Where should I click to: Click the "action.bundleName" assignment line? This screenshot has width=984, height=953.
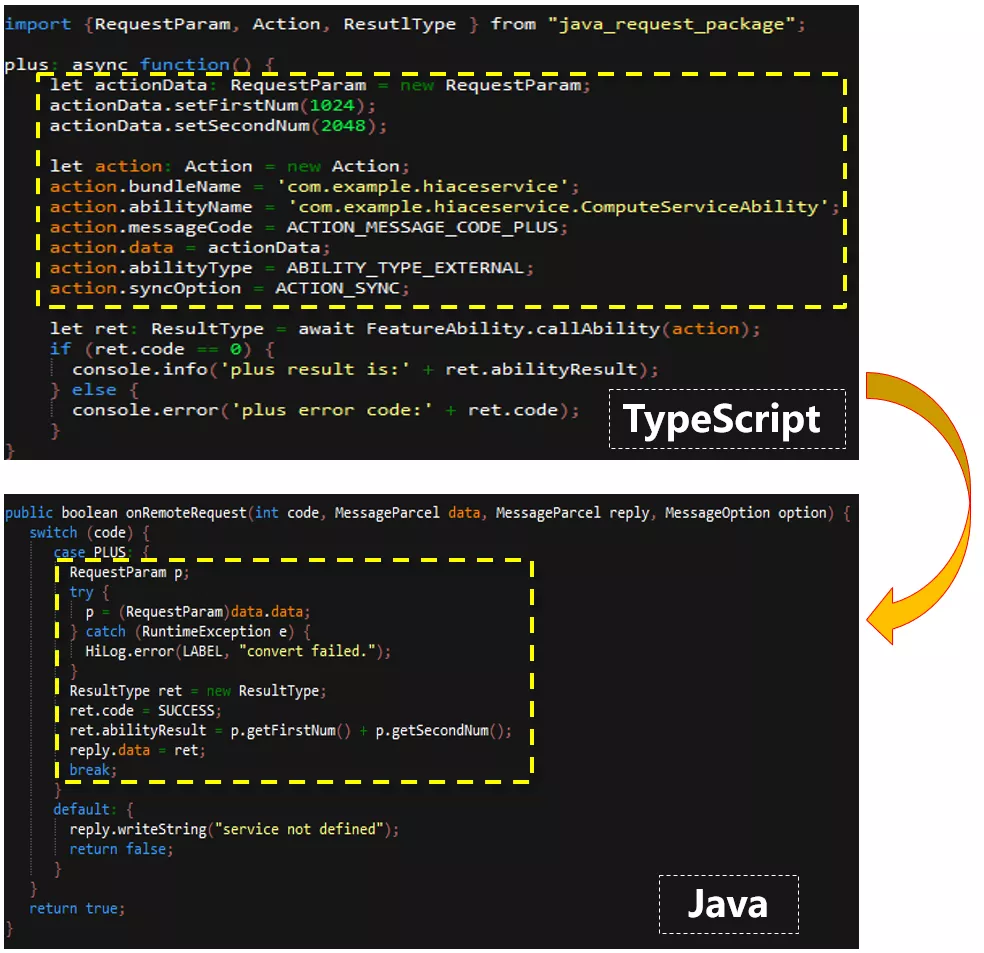pos(314,186)
